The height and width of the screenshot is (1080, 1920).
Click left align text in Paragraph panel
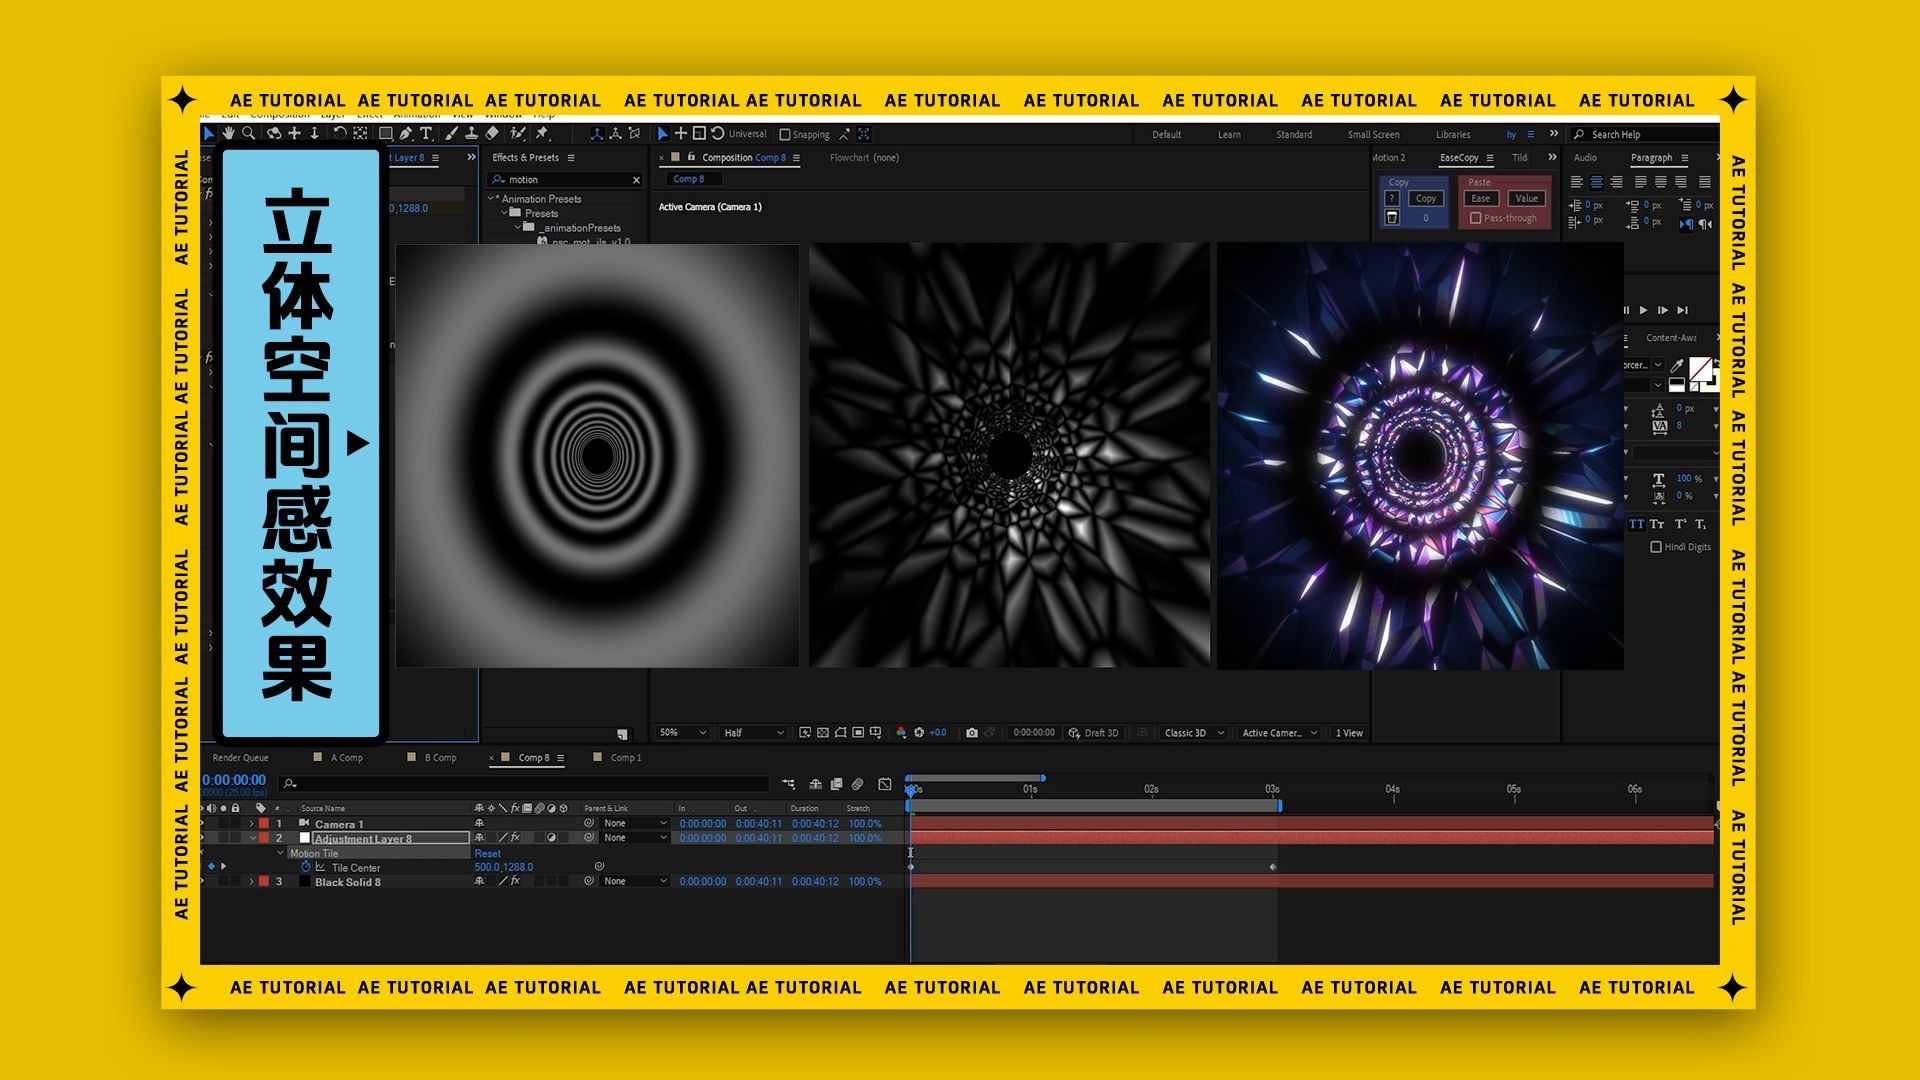pos(1576,182)
